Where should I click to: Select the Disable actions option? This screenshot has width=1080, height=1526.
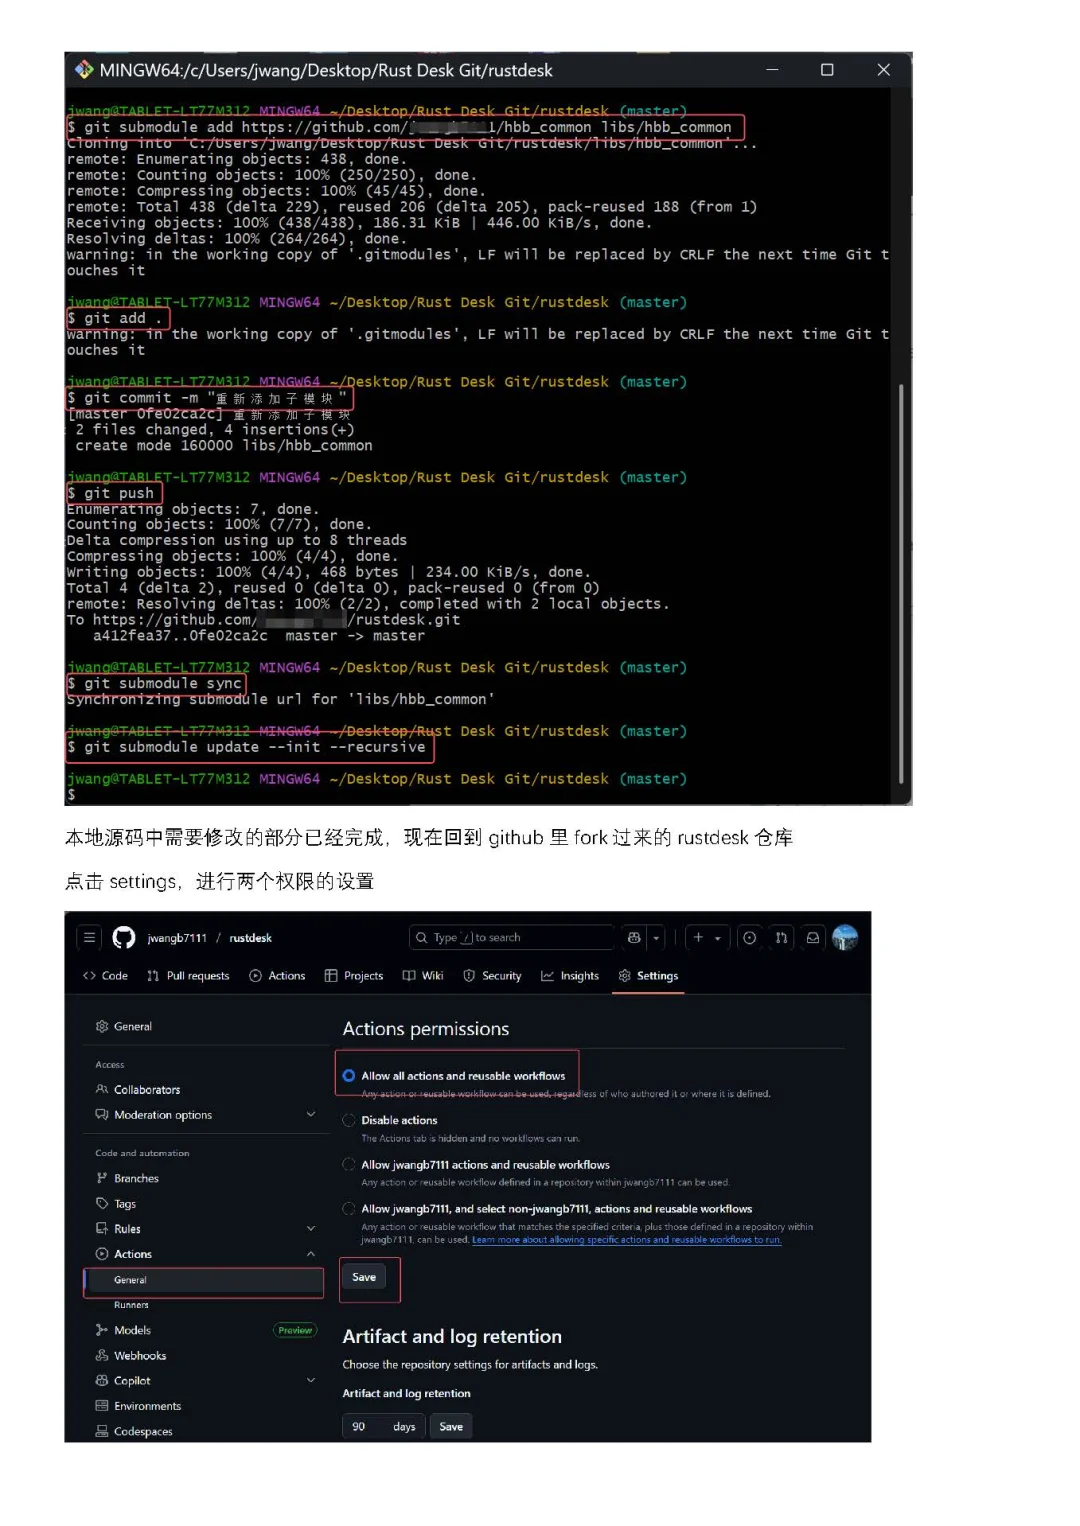pyautogui.click(x=348, y=1120)
